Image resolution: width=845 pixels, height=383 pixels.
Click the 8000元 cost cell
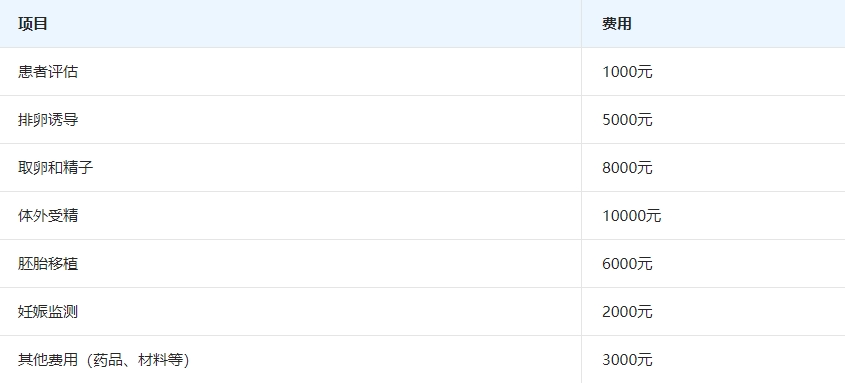627,168
